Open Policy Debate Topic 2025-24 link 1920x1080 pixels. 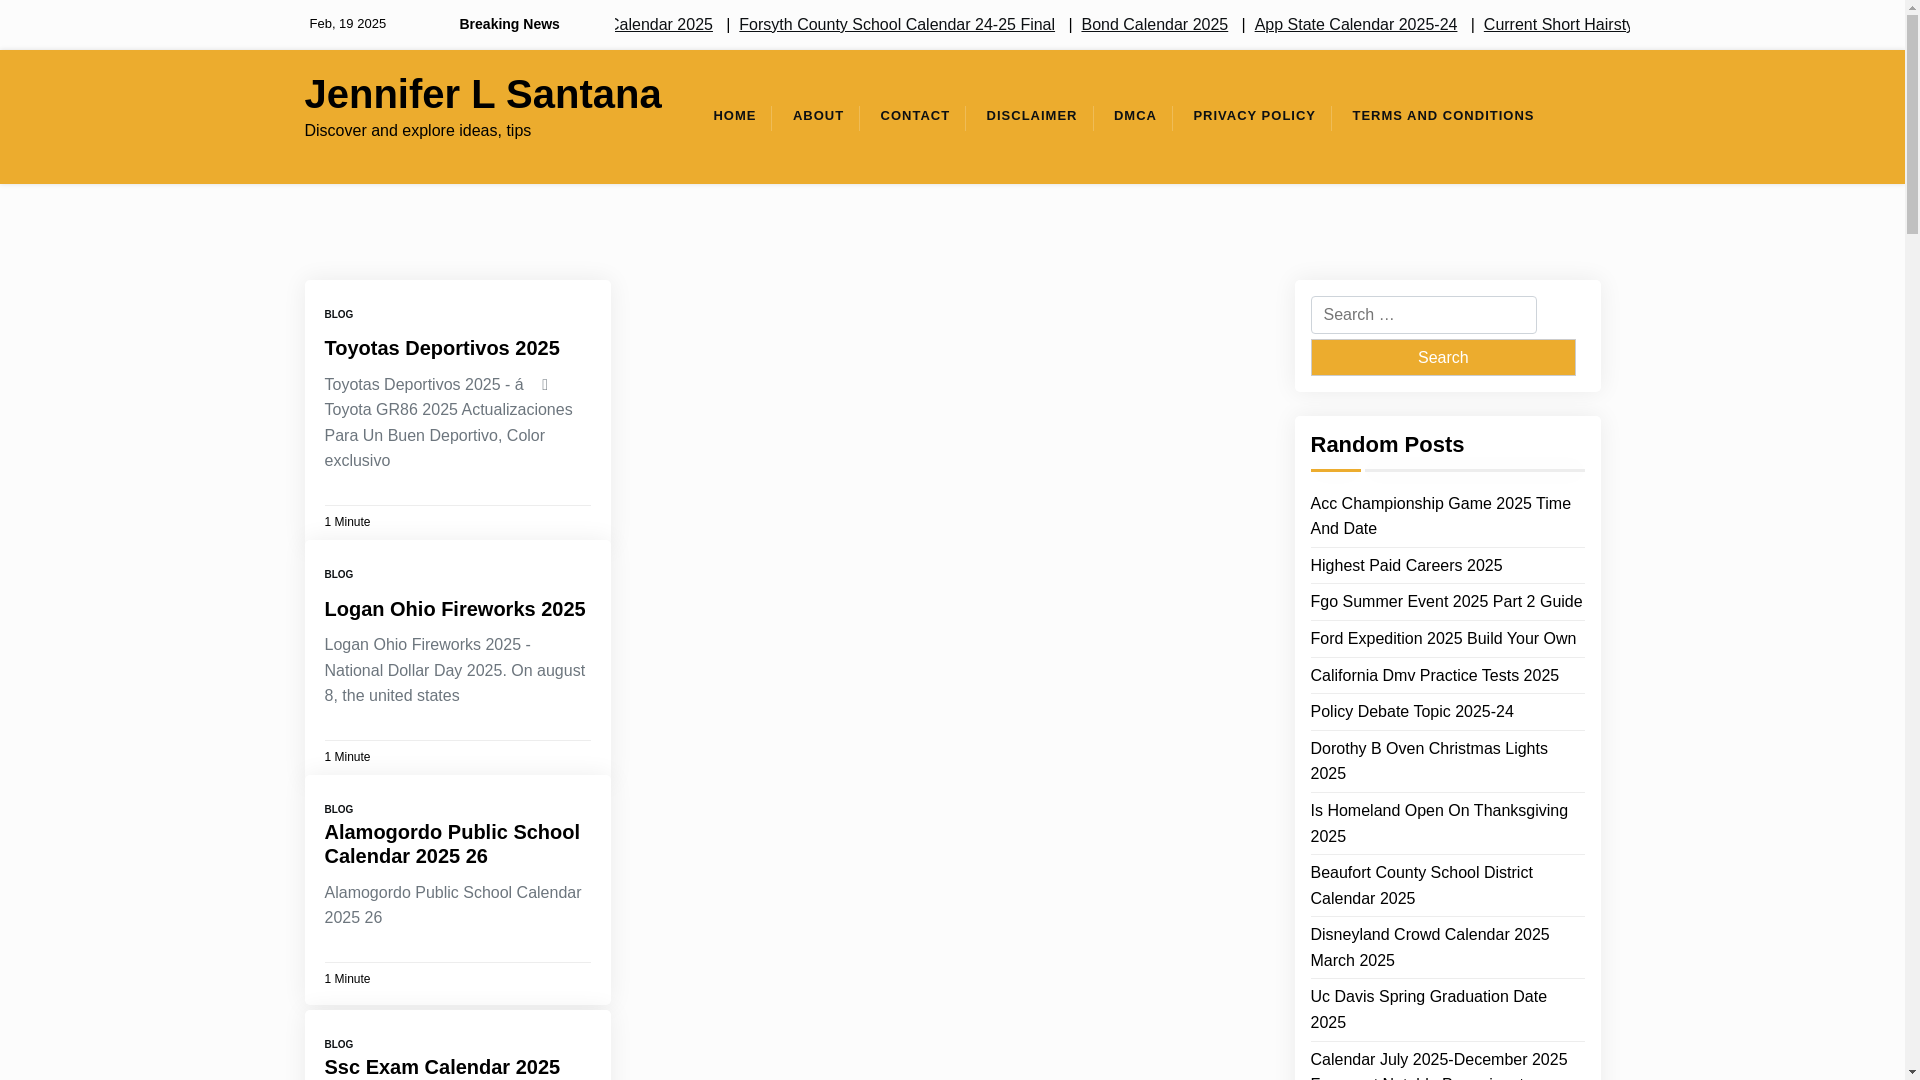1411,712
